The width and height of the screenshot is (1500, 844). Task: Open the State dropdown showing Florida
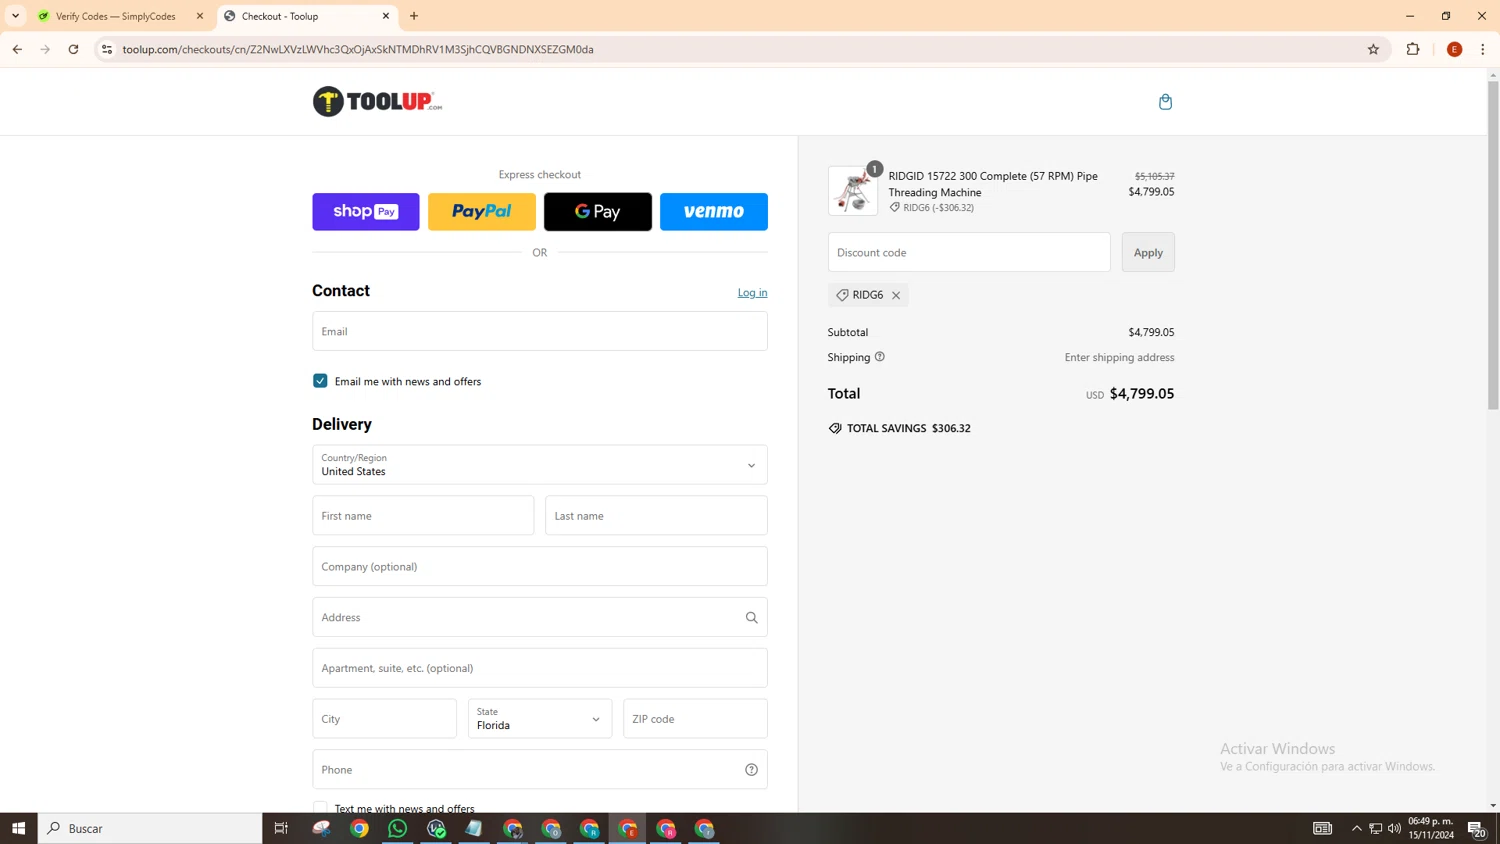coord(540,719)
